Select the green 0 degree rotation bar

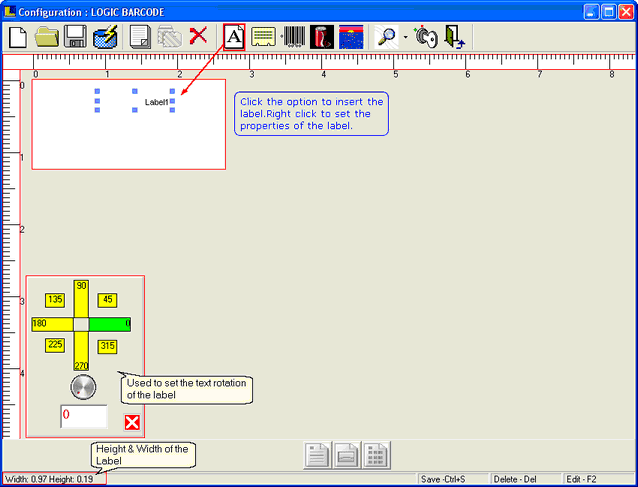pos(110,324)
